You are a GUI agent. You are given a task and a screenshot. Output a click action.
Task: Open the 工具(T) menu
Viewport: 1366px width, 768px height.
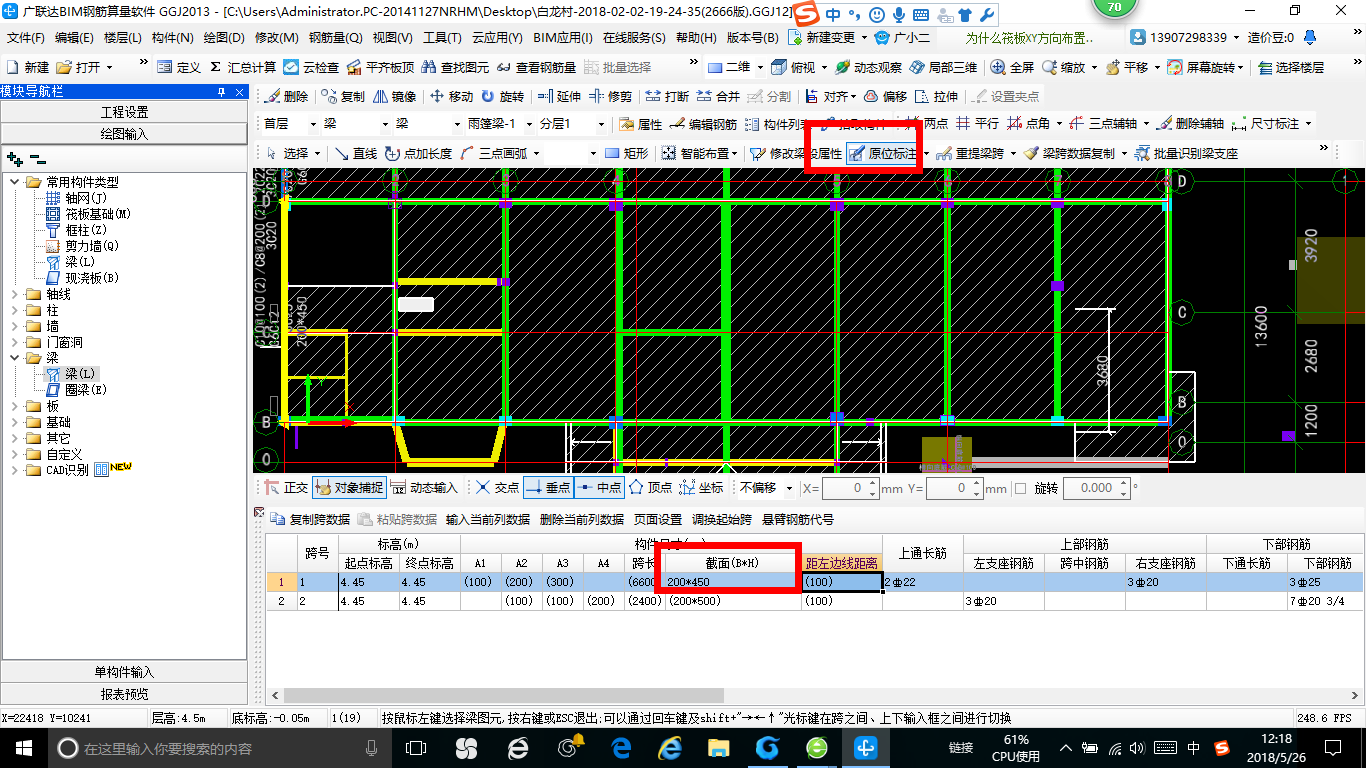[441, 38]
